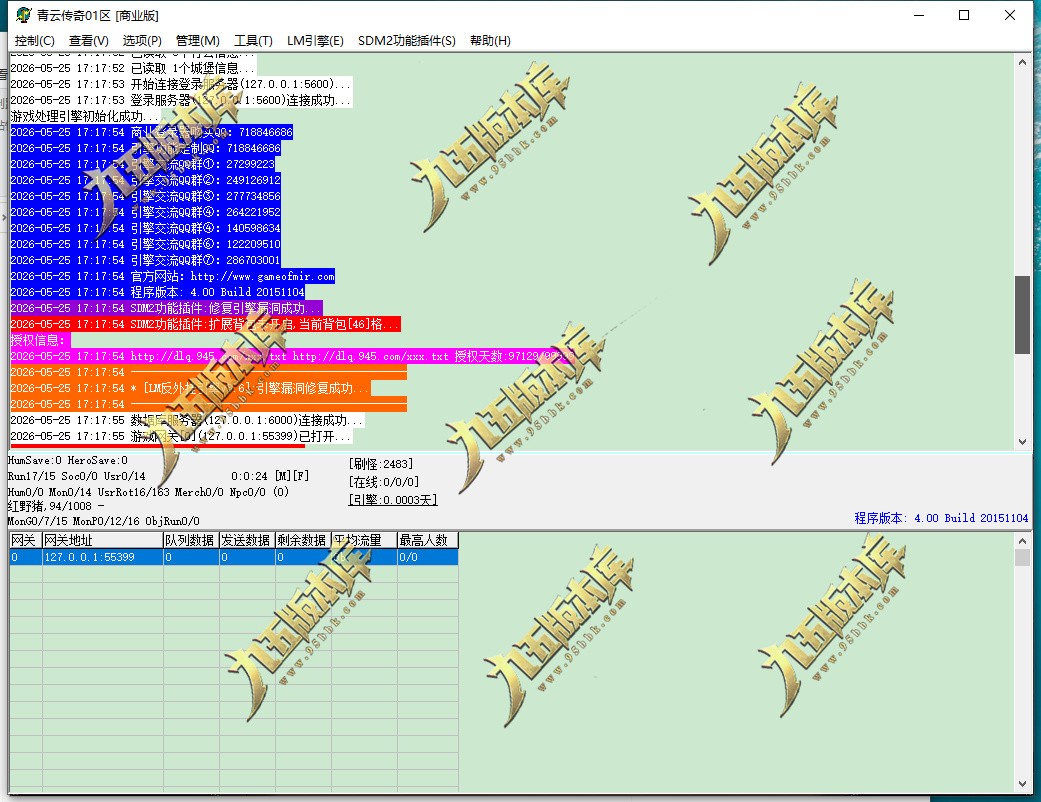Click the 最高人数 column header
Viewport: 1041px width, 802px height.
pyautogui.click(x=428, y=540)
